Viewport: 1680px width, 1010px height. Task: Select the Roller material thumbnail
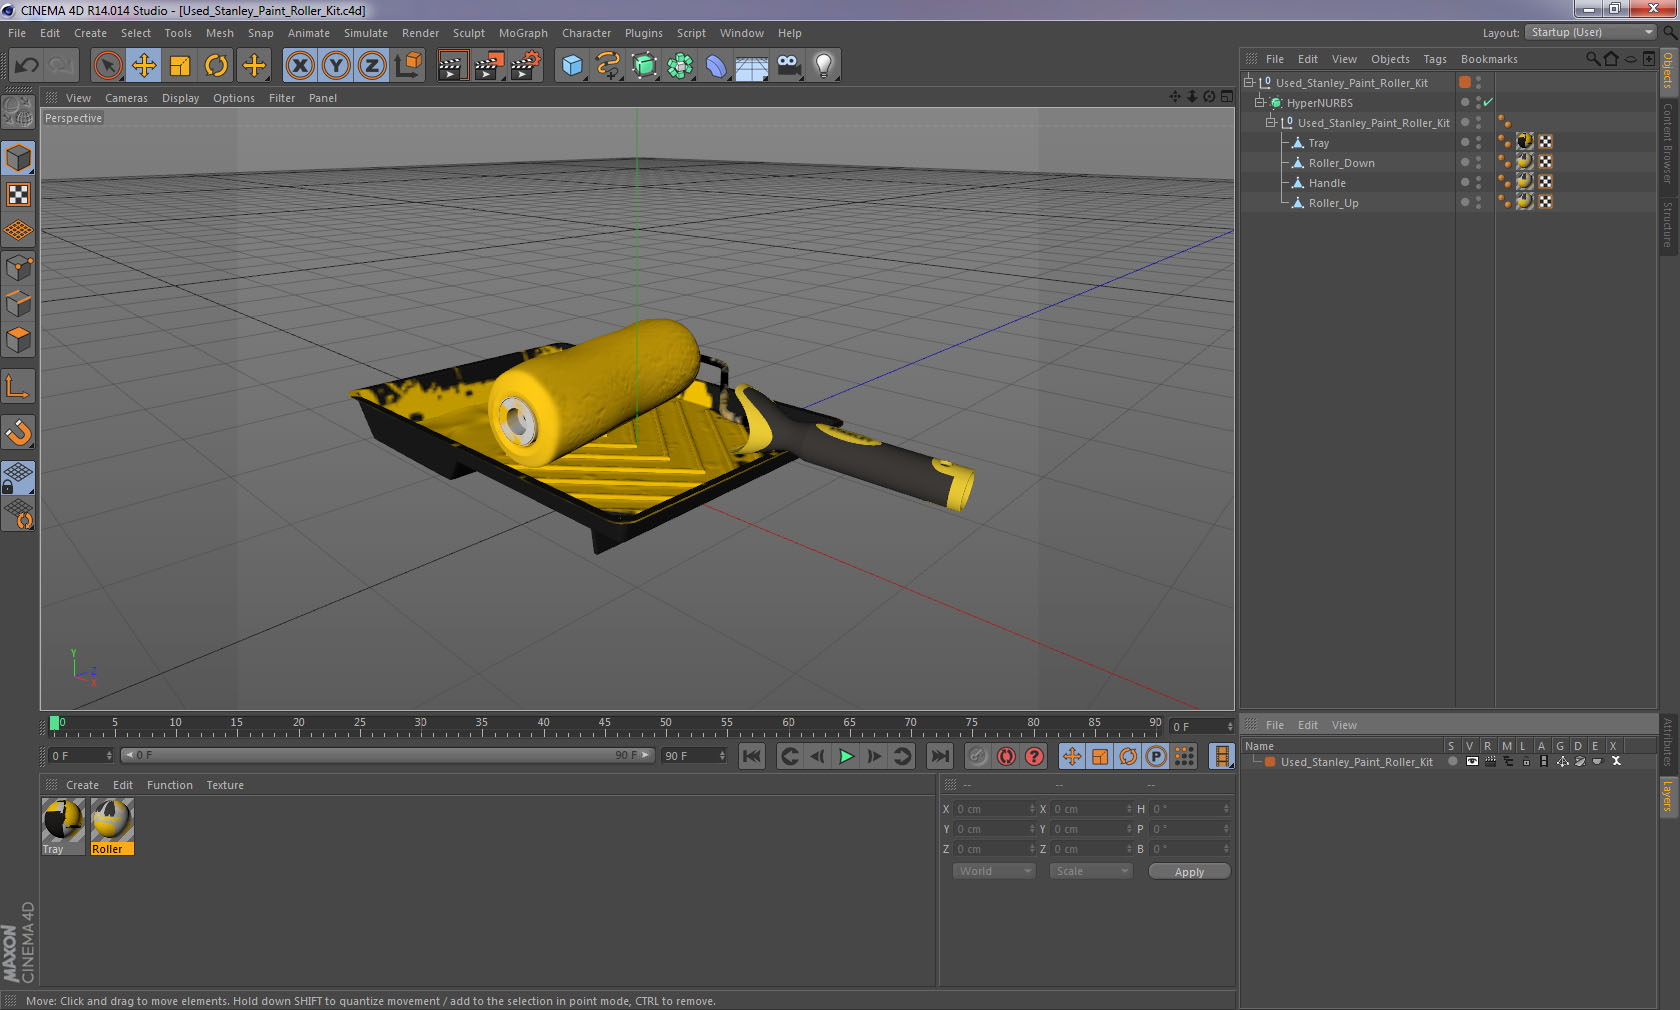[112, 821]
